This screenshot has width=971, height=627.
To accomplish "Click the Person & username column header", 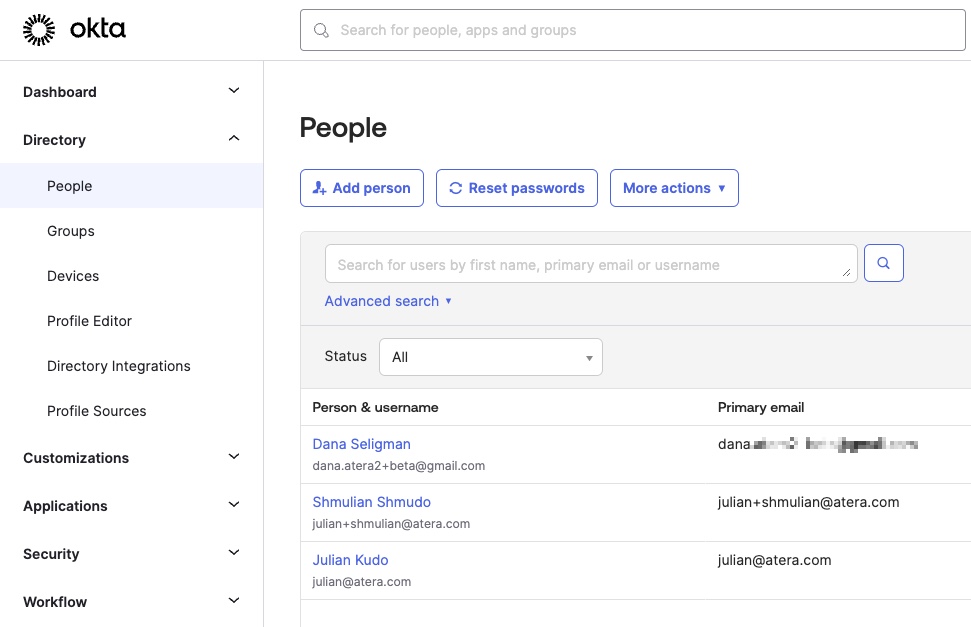I will point(375,407).
